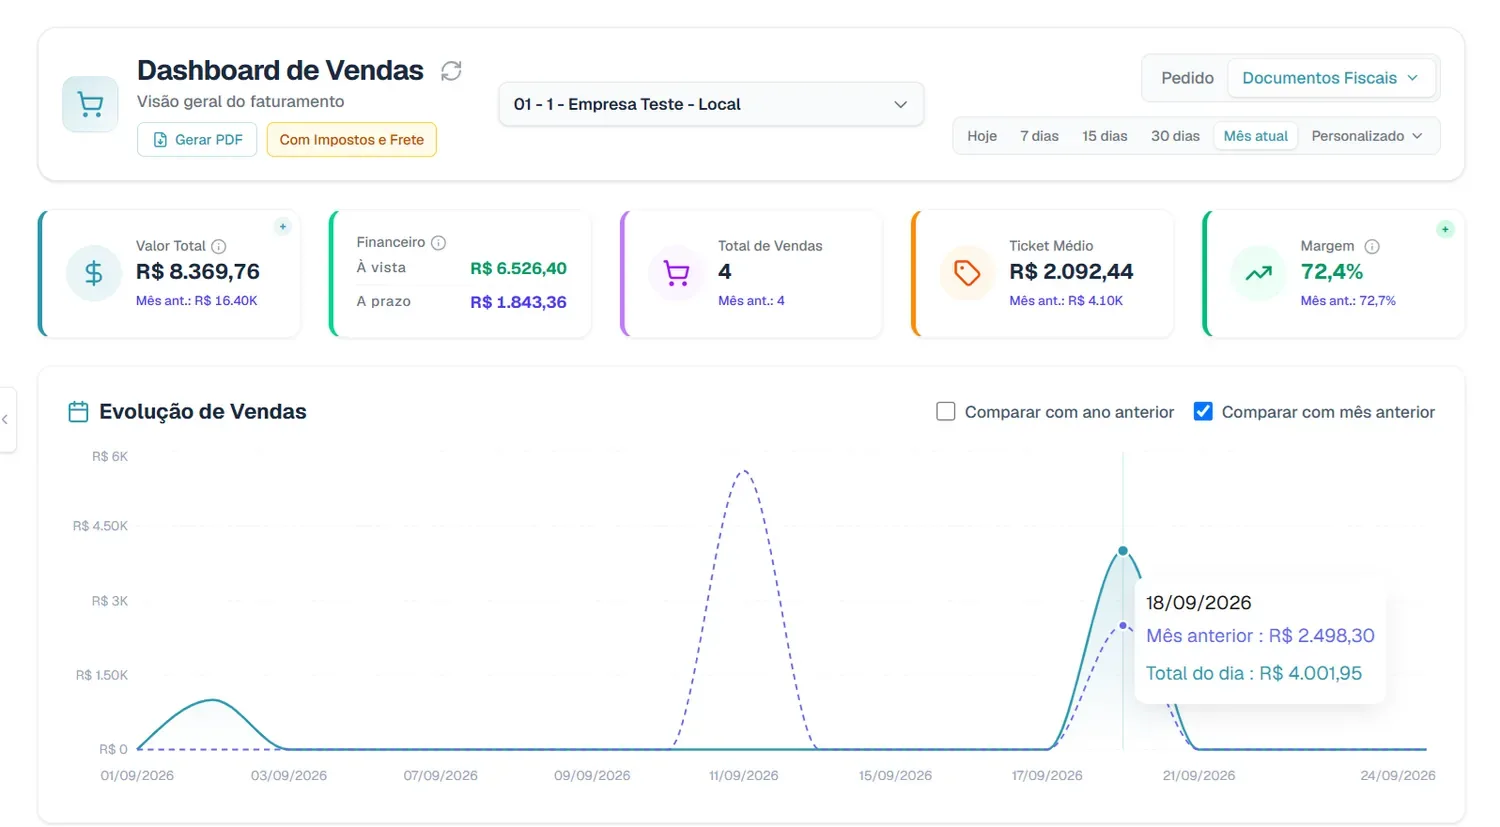Image resolution: width=1500 pixels, height=827 pixels.
Task: Click the teal data point on 18/09 chart peak
Action: [1123, 551]
